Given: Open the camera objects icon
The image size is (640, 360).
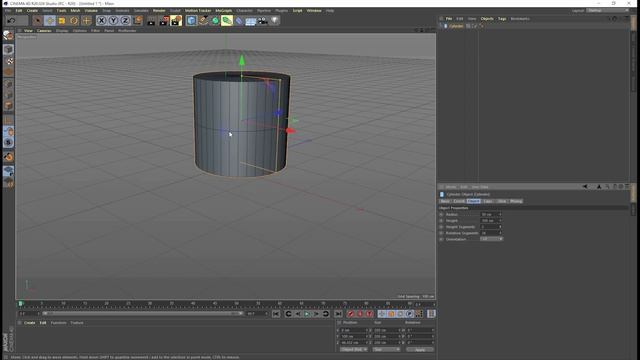Looking at the screenshot, I should point(263,20).
